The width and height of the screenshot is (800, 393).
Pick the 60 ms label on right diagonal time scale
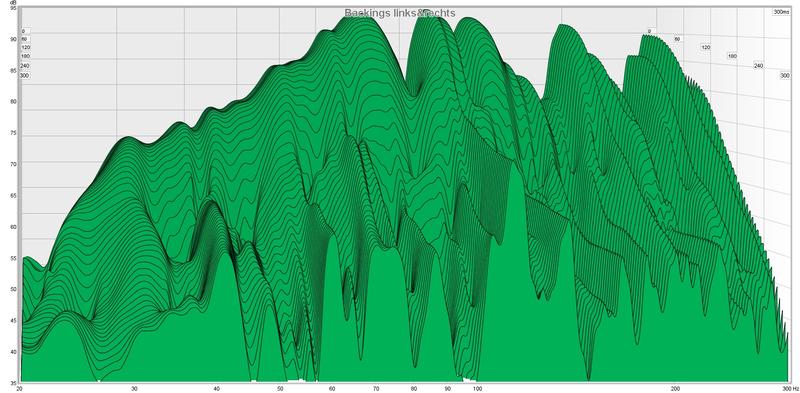pyautogui.click(x=677, y=39)
